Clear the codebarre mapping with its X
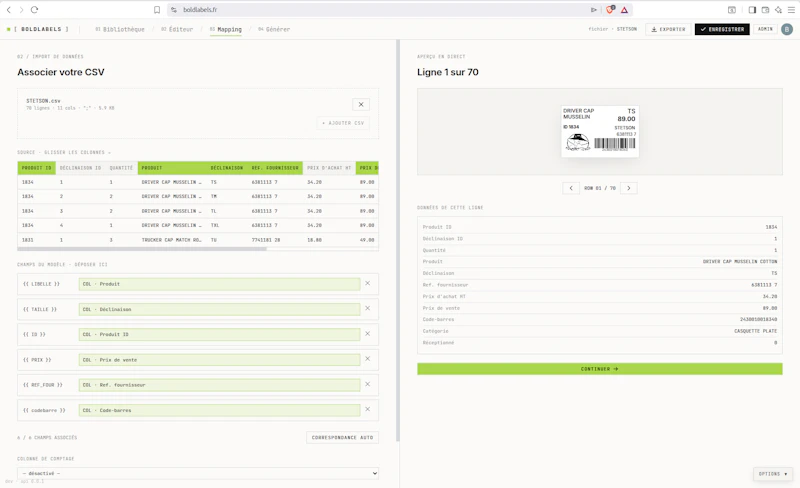The height and width of the screenshot is (488, 800). [x=367, y=409]
